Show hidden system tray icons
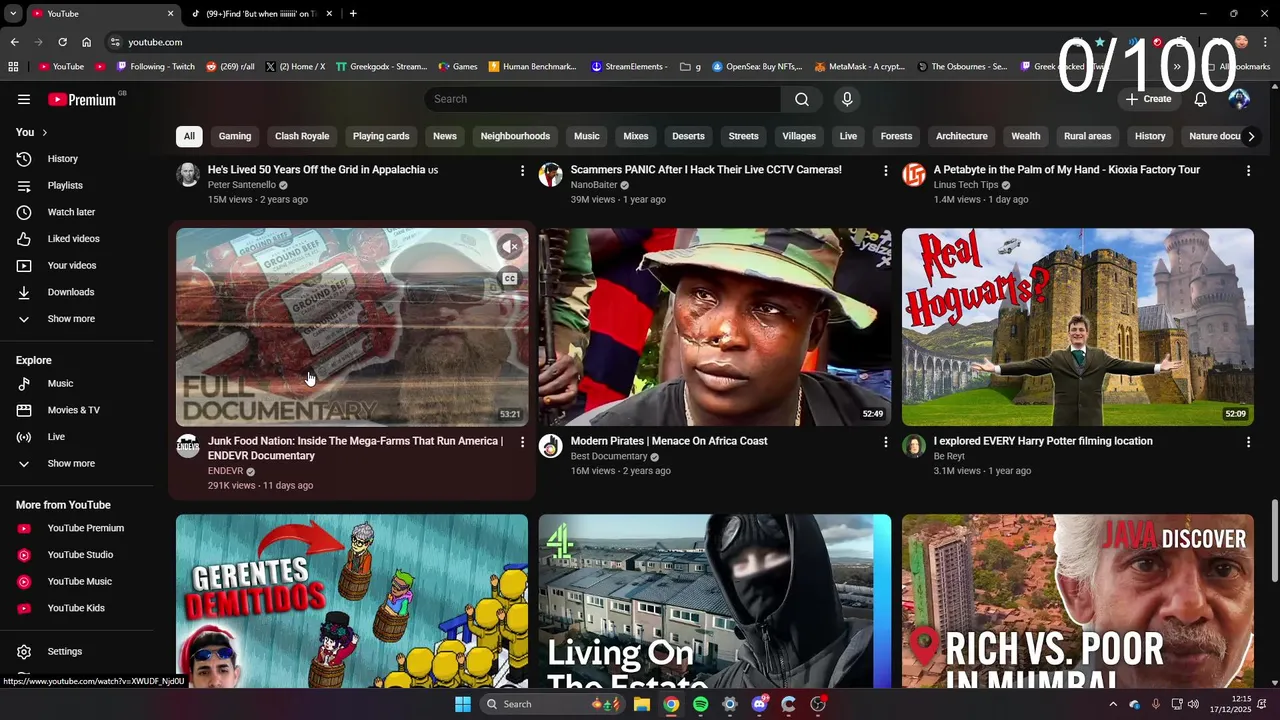1280x720 pixels. point(1113,704)
